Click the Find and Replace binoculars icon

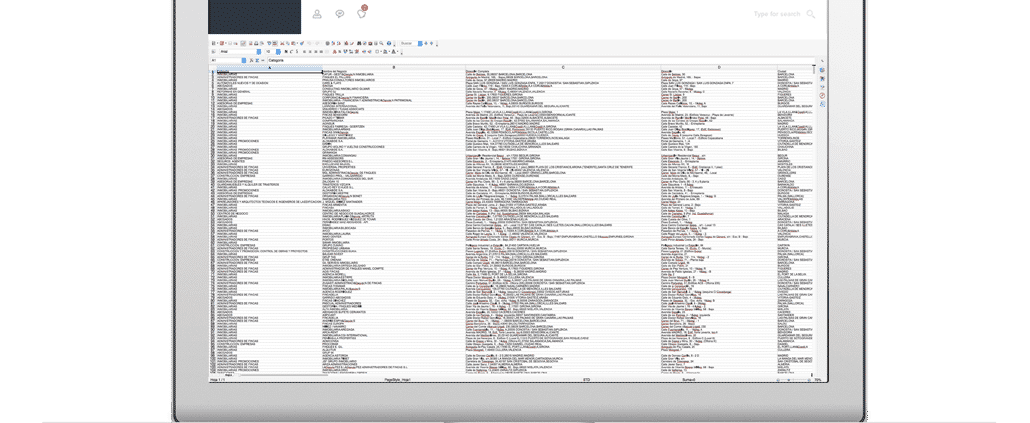[359, 43]
